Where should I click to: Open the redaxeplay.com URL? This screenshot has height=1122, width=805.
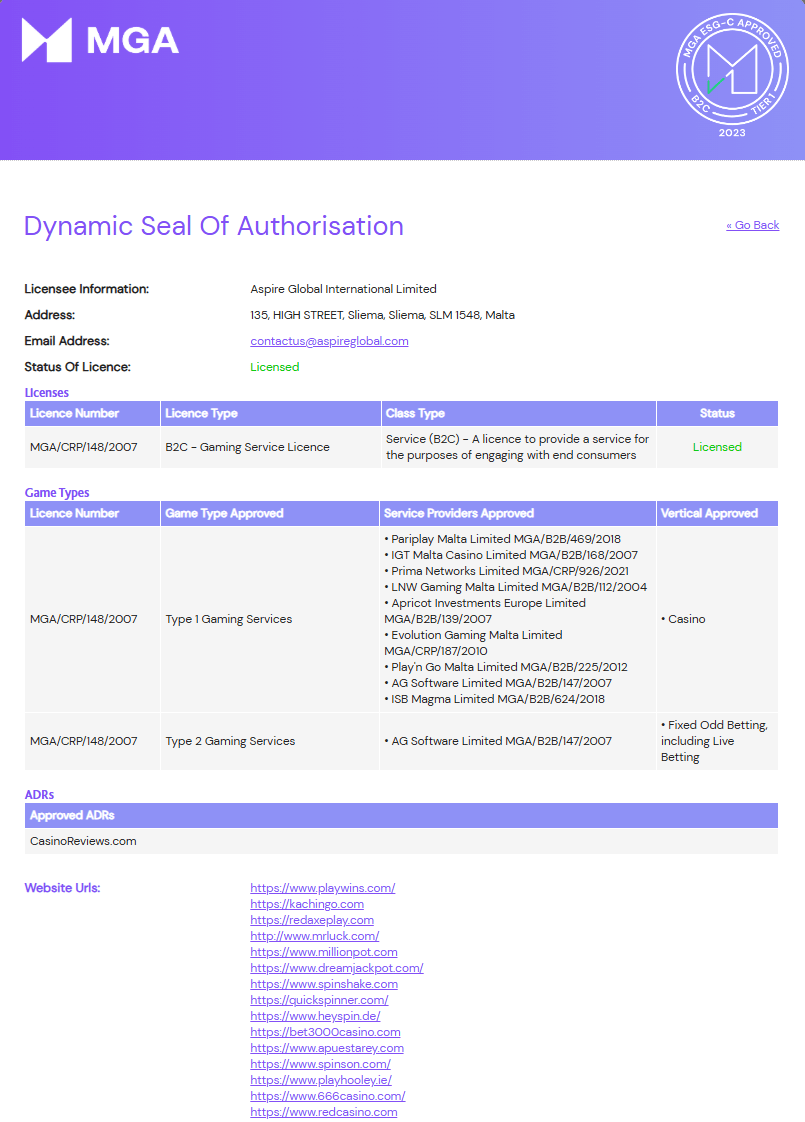(x=312, y=919)
